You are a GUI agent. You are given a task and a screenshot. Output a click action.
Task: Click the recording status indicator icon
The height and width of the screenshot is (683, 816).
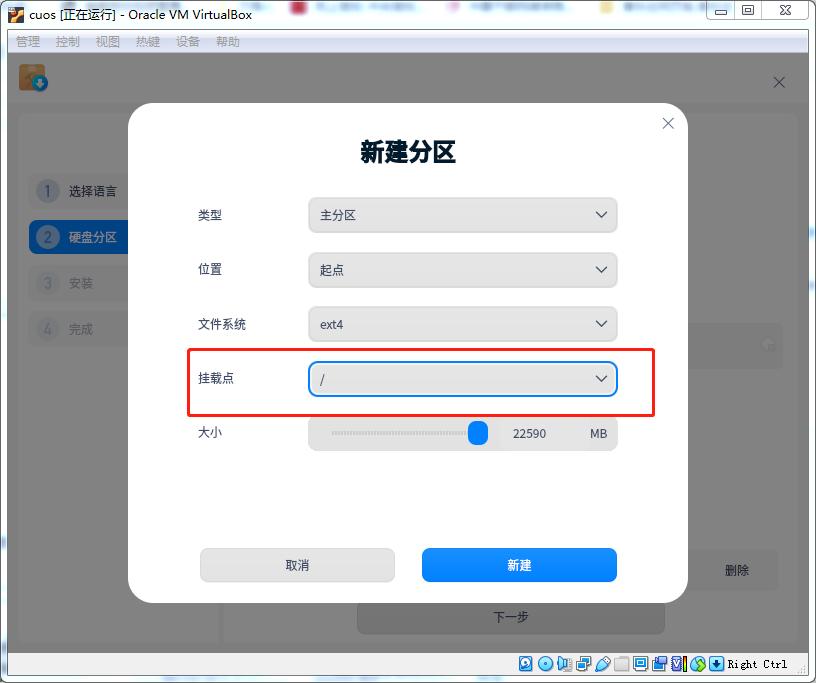coord(660,663)
